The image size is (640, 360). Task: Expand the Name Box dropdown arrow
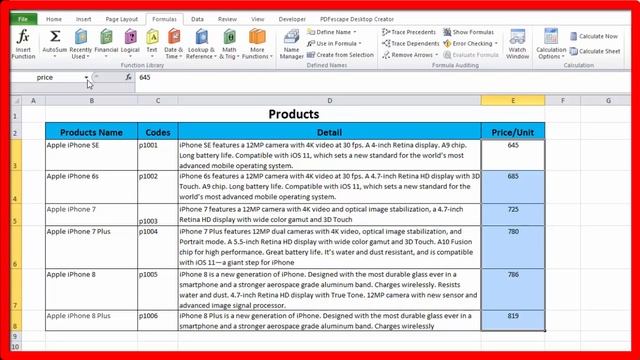coord(86,77)
